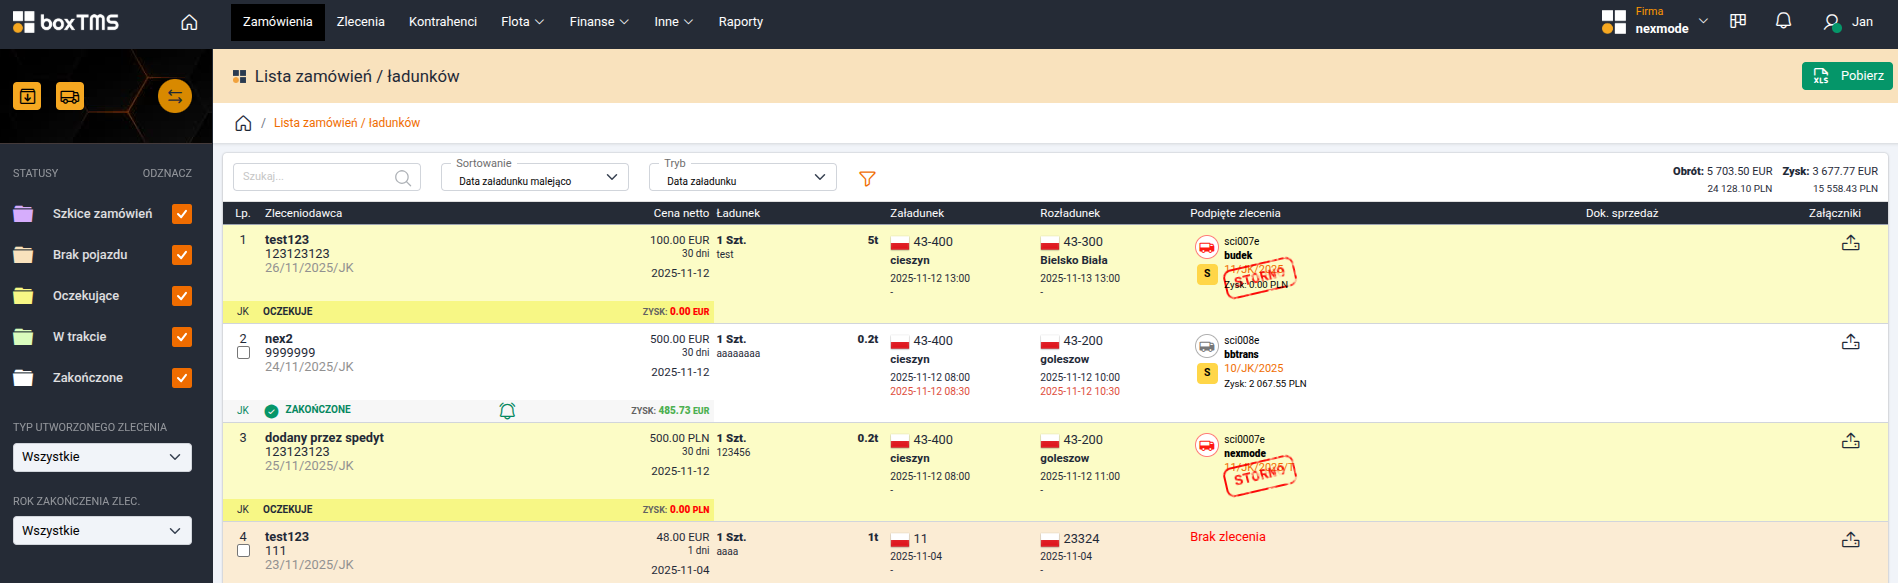The image size is (1898, 583).
Task: Click the layout grid icon beside the bell
Action: coord(1738,21)
